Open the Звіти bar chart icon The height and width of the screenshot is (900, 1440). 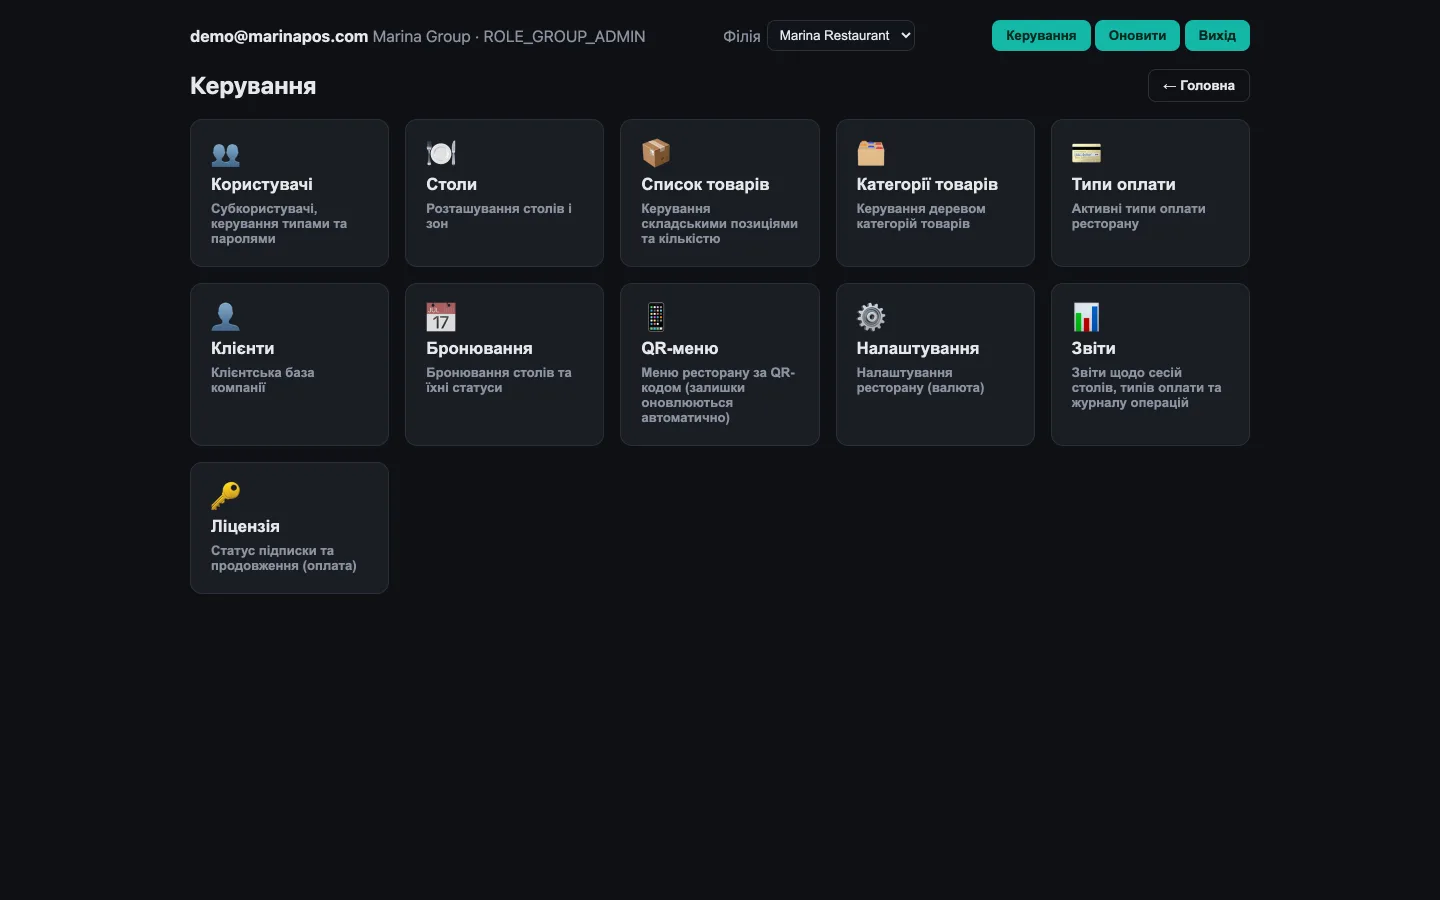(x=1086, y=317)
